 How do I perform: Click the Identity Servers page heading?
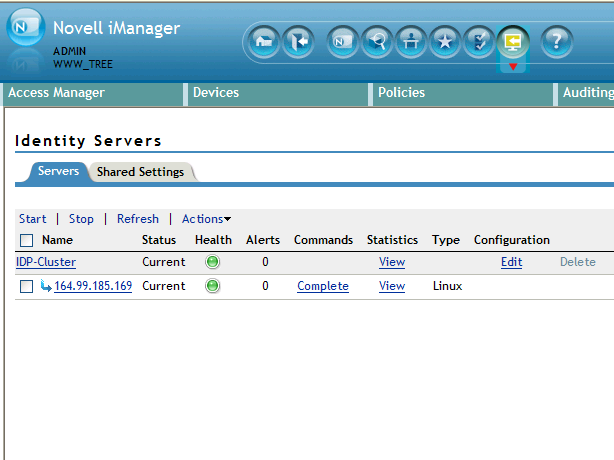pos(88,141)
